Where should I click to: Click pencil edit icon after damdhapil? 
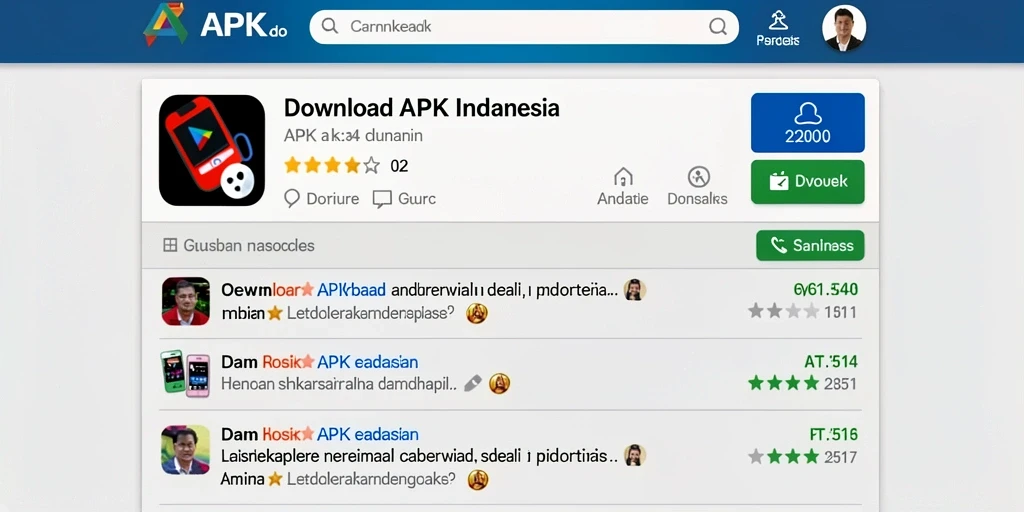[x=473, y=383]
